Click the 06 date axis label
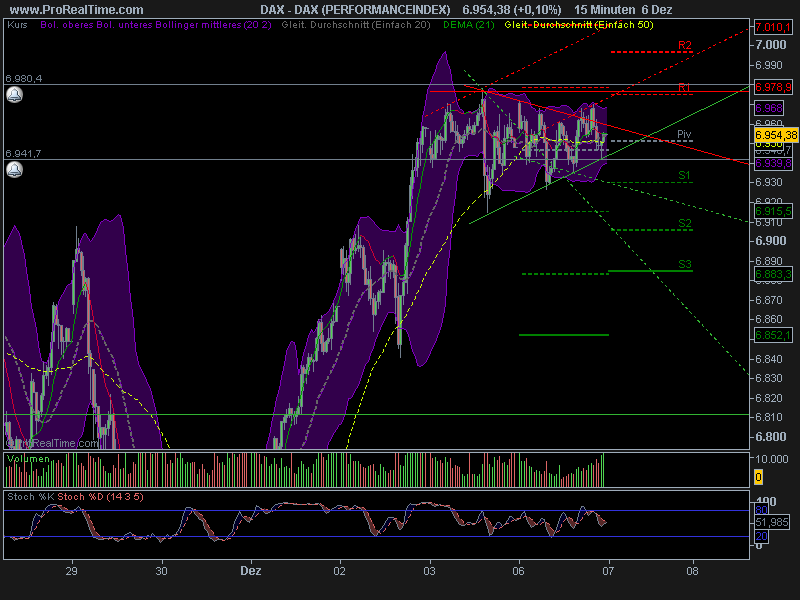The width and height of the screenshot is (800, 600). coord(518,571)
